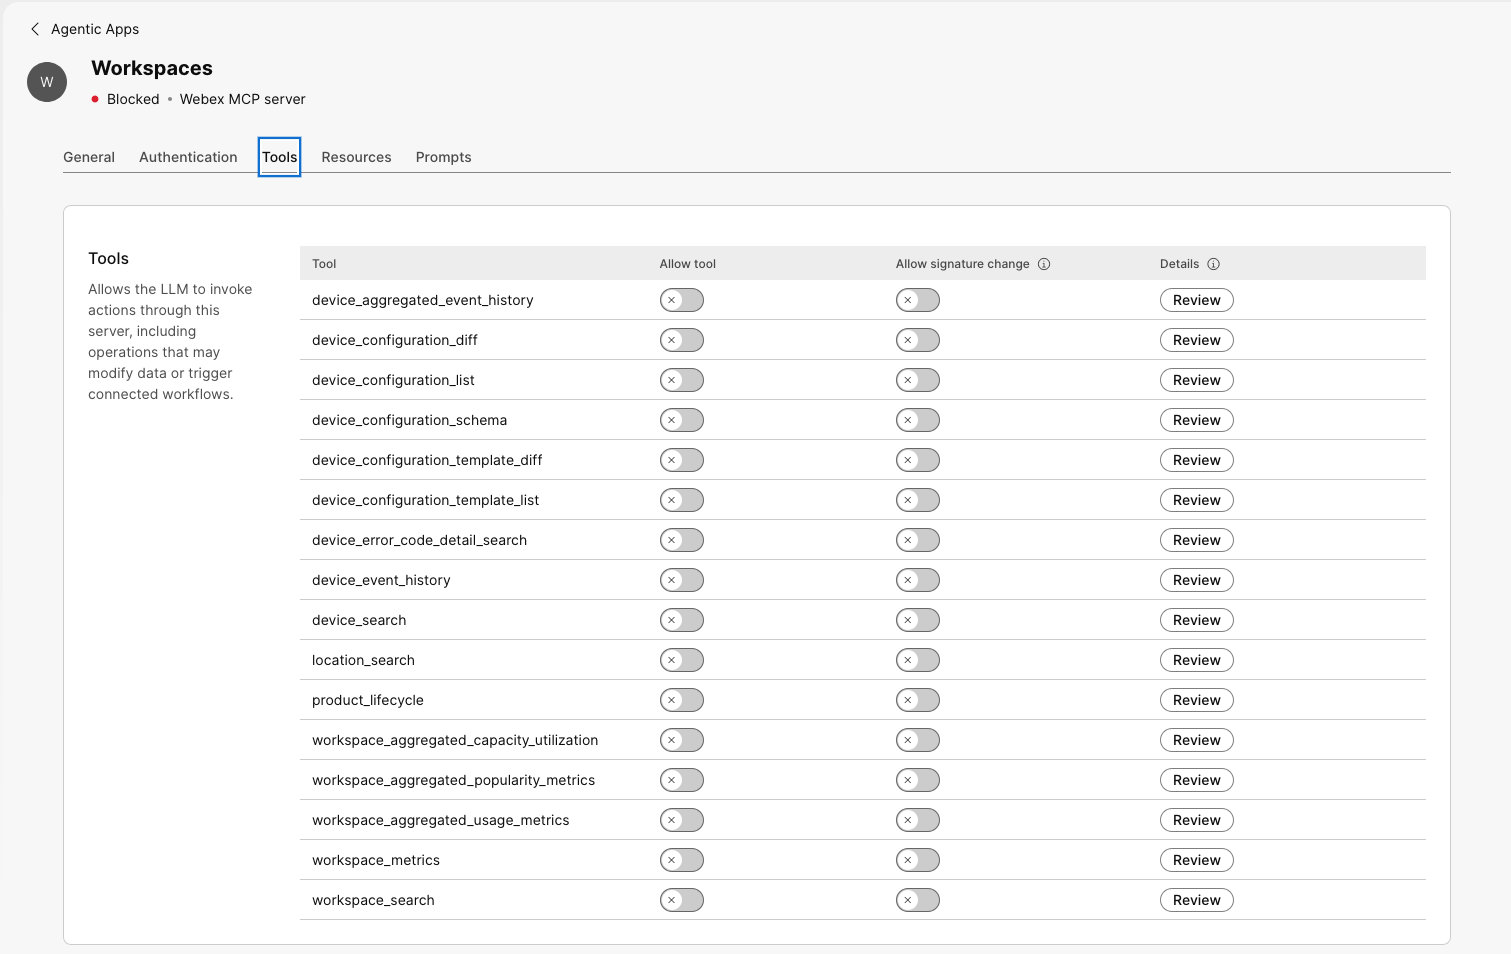Enable Allow tool for product_lifecycle

tap(682, 700)
